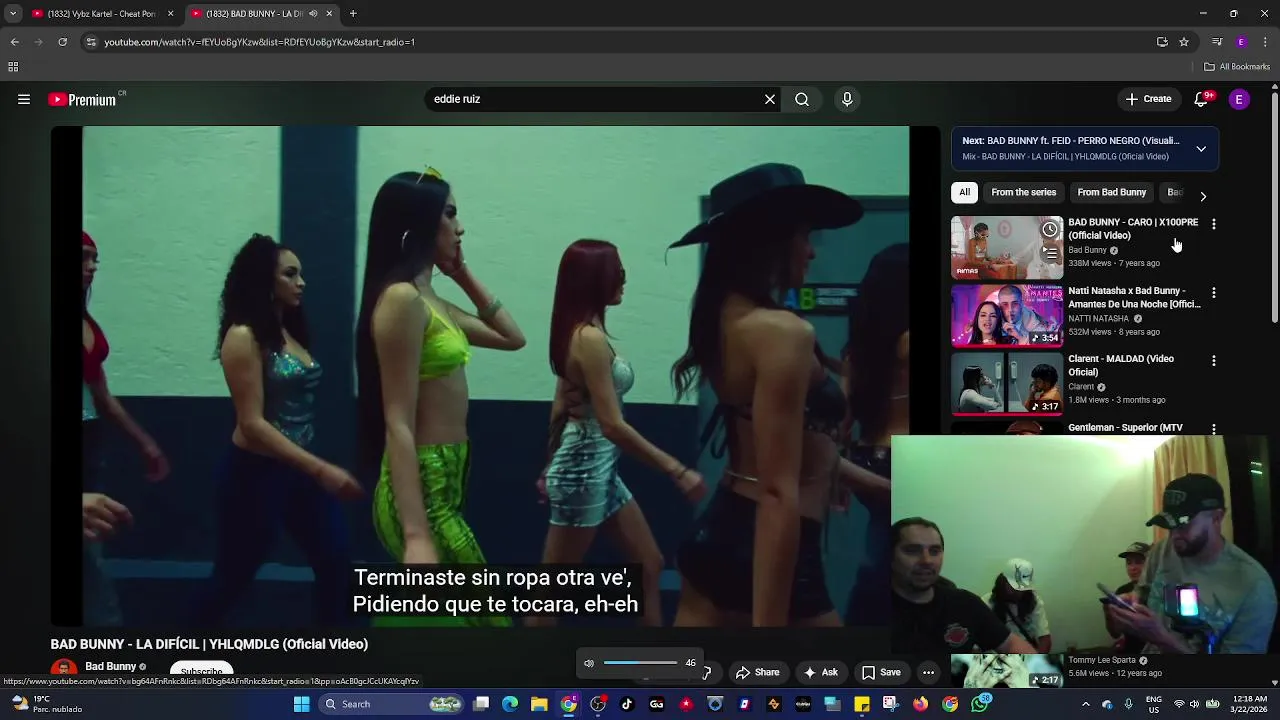1280x720 pixels.
Task: Close the Vybz Kartel tab
Action: click(170, 14)
